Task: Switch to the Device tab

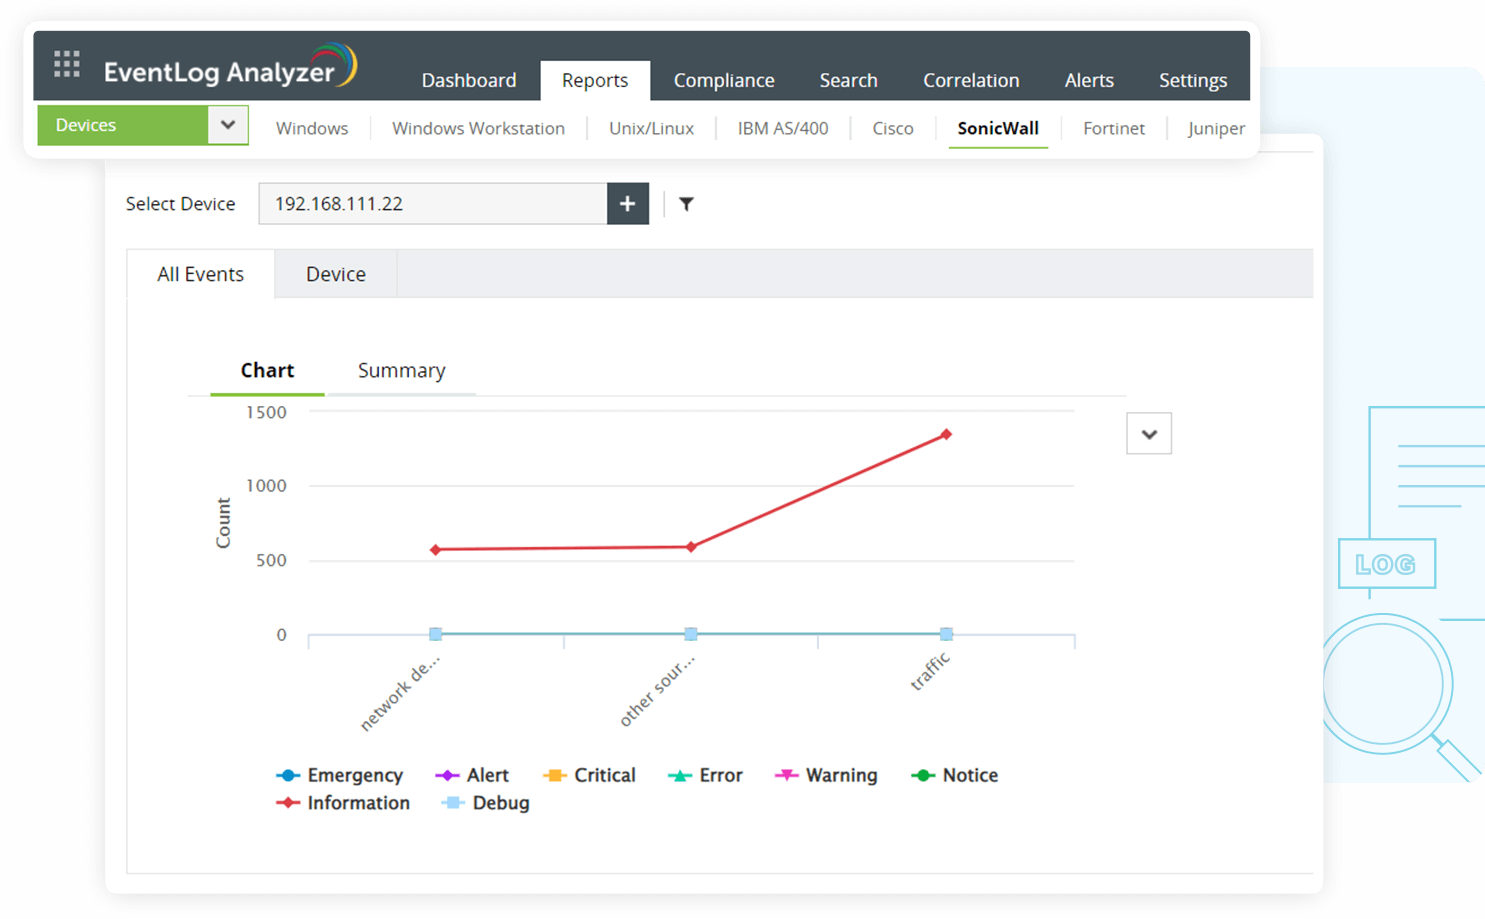Action: point(336,274)
